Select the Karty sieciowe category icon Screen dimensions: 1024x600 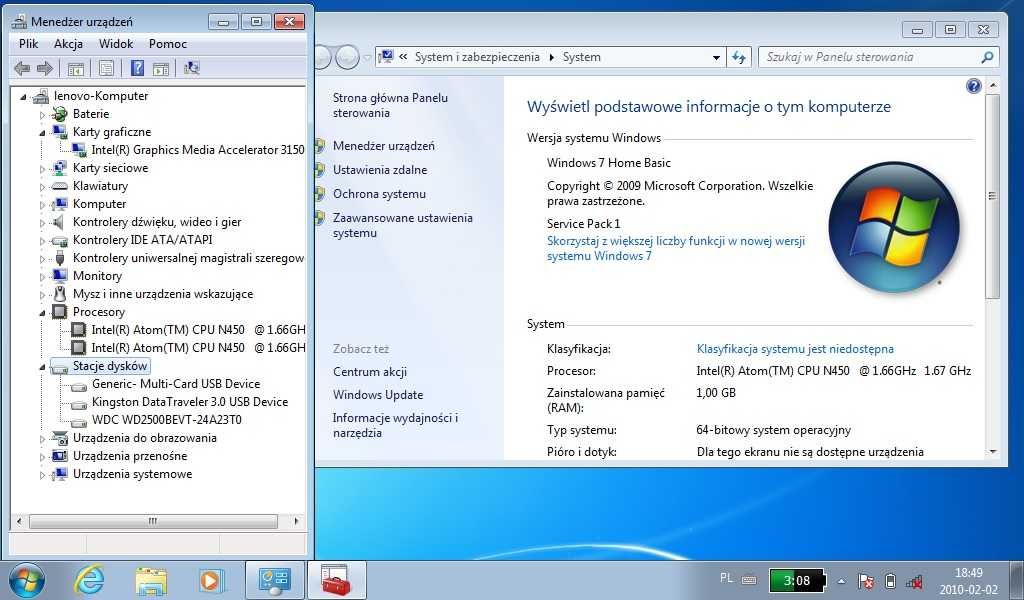click(x=59, y=168)
